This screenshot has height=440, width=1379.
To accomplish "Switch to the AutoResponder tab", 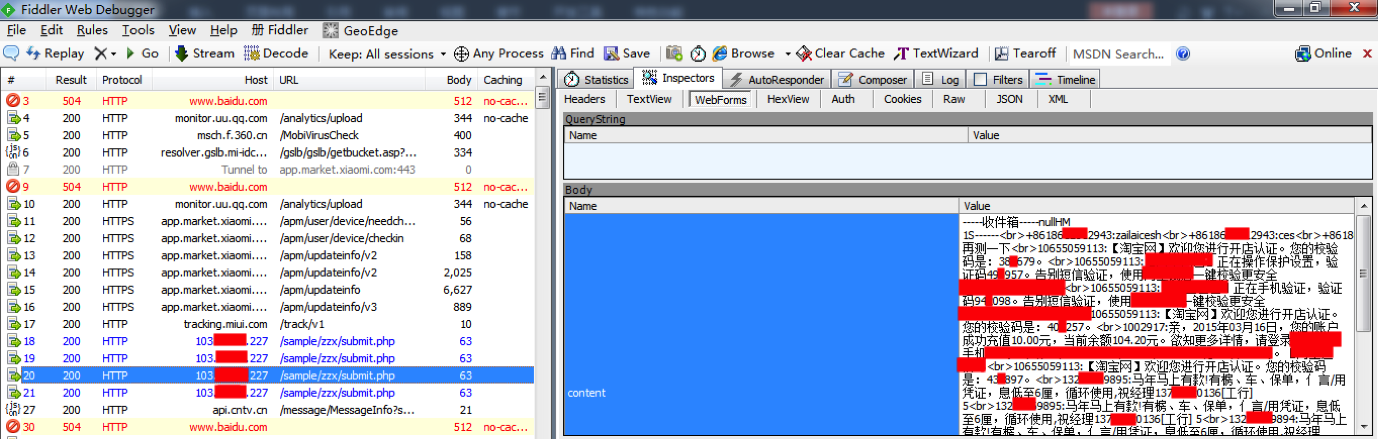I will coord(777,79).
